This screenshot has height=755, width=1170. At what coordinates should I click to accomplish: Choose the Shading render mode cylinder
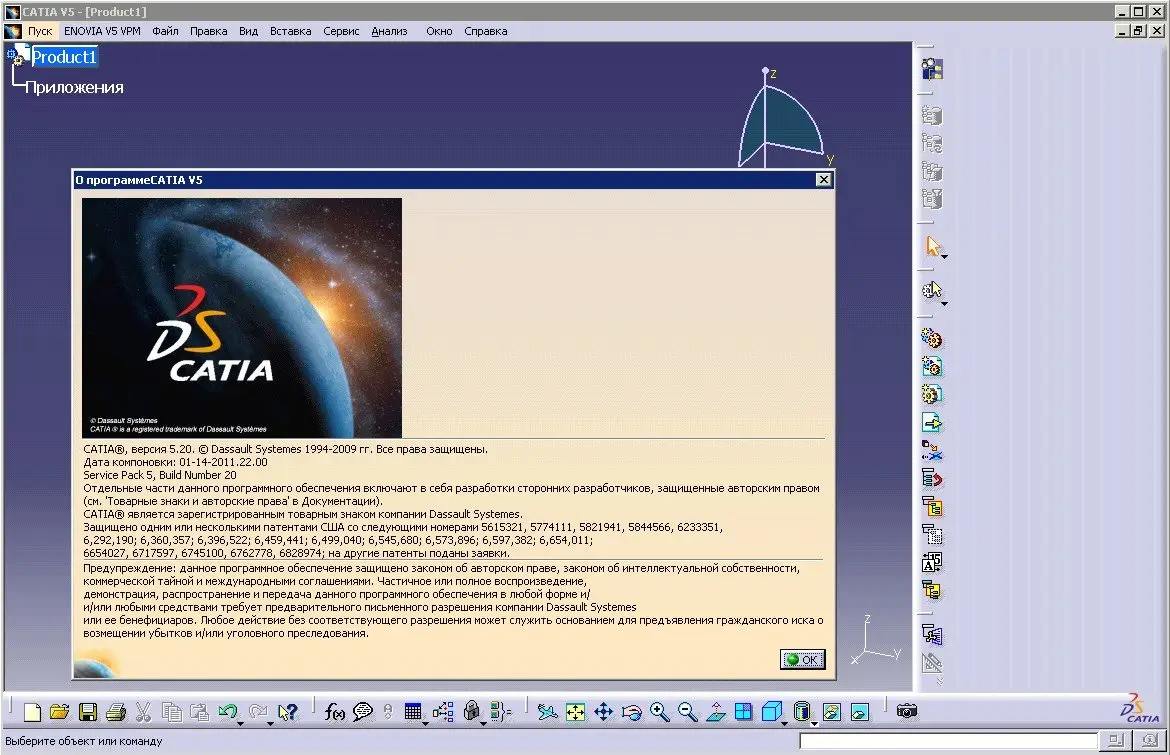(x=801, y=712)
